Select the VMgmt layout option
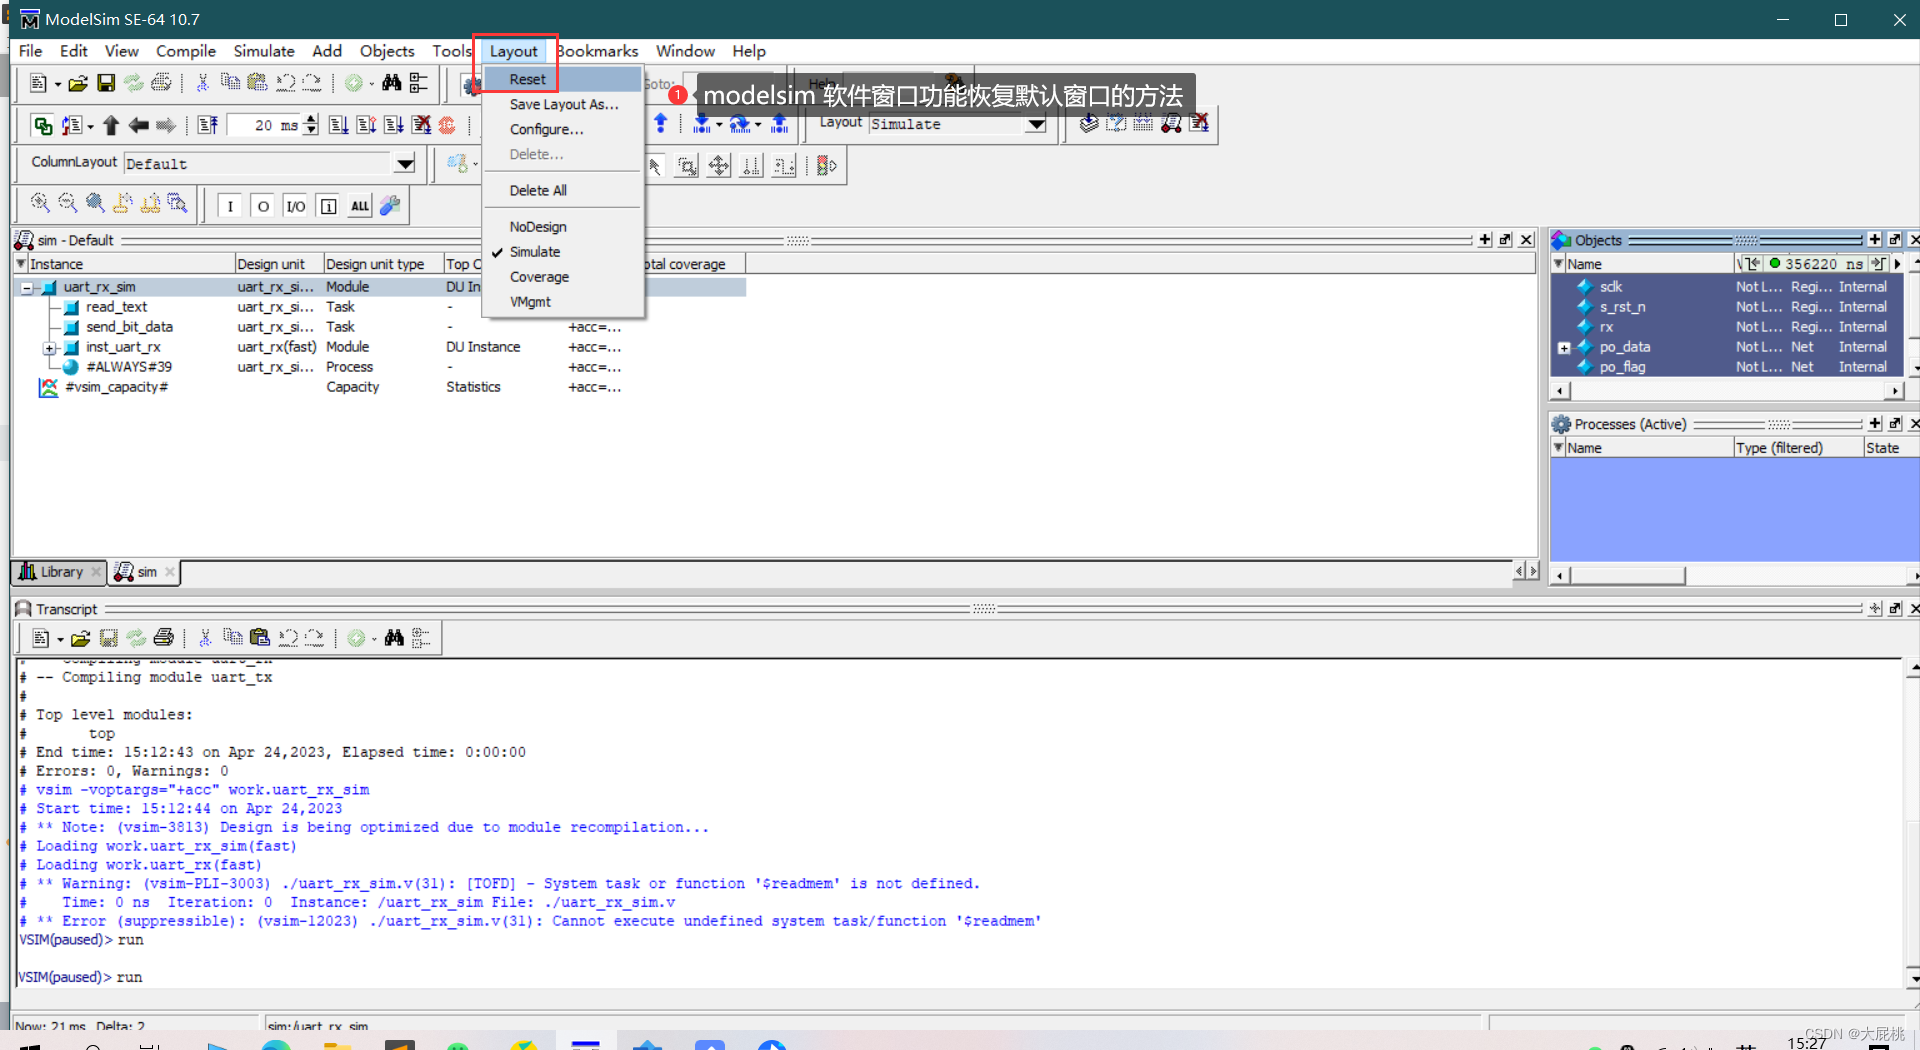The width and height of the screenshot is (1920, 1050). point(562,302)
